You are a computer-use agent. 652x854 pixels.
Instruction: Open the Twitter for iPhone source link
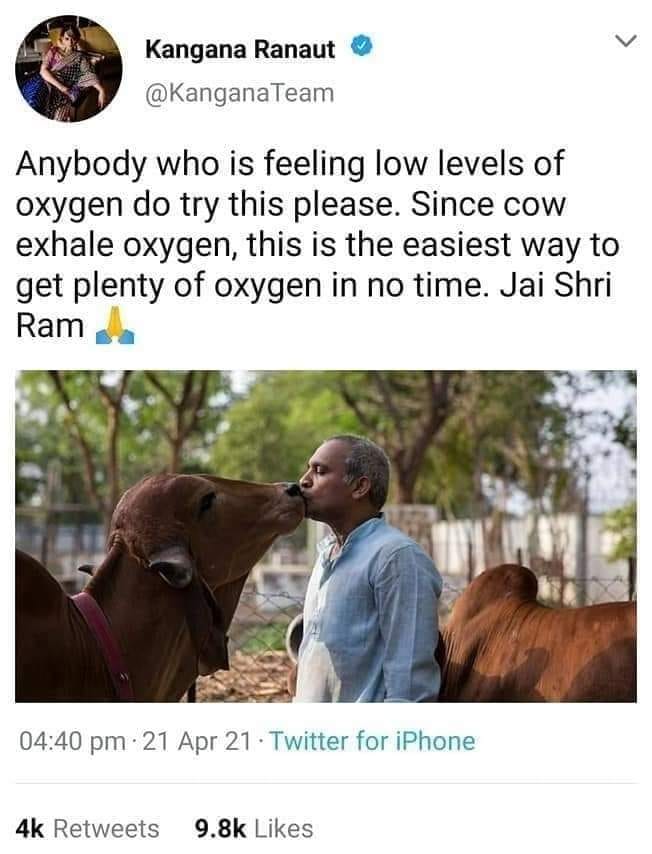coord(373,741)
